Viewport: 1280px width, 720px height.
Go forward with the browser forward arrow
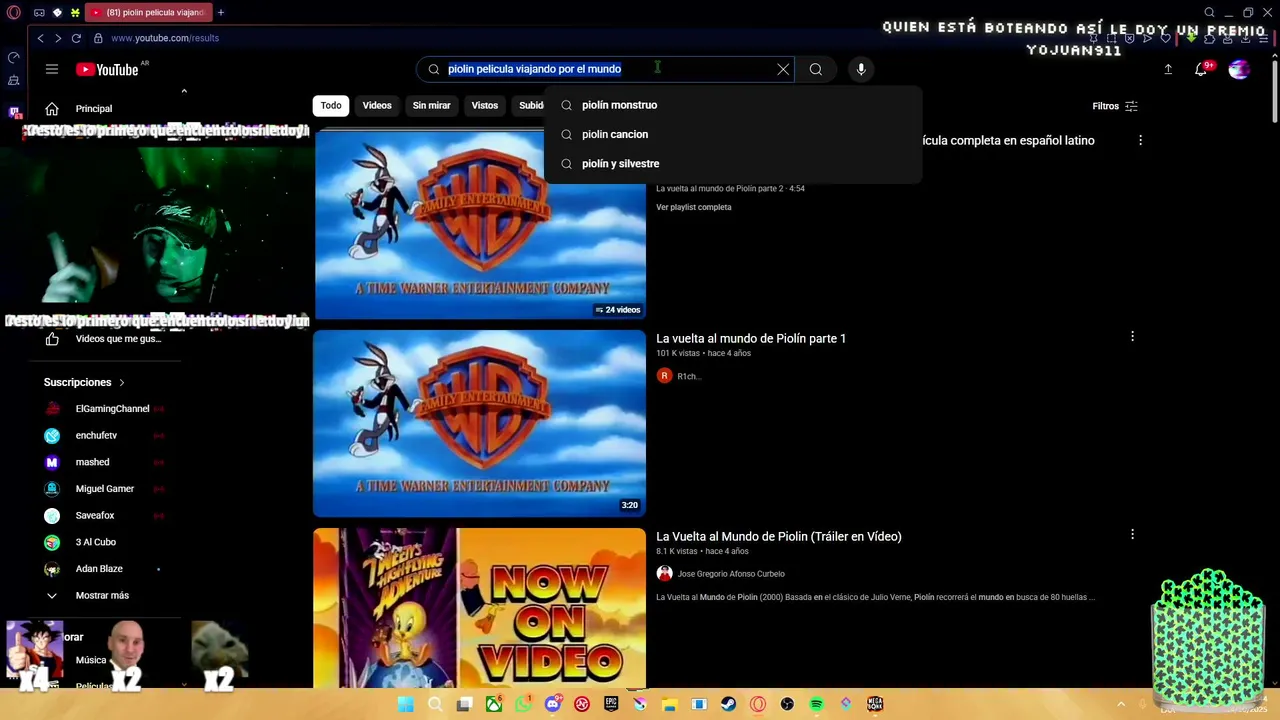pos(58,38)
